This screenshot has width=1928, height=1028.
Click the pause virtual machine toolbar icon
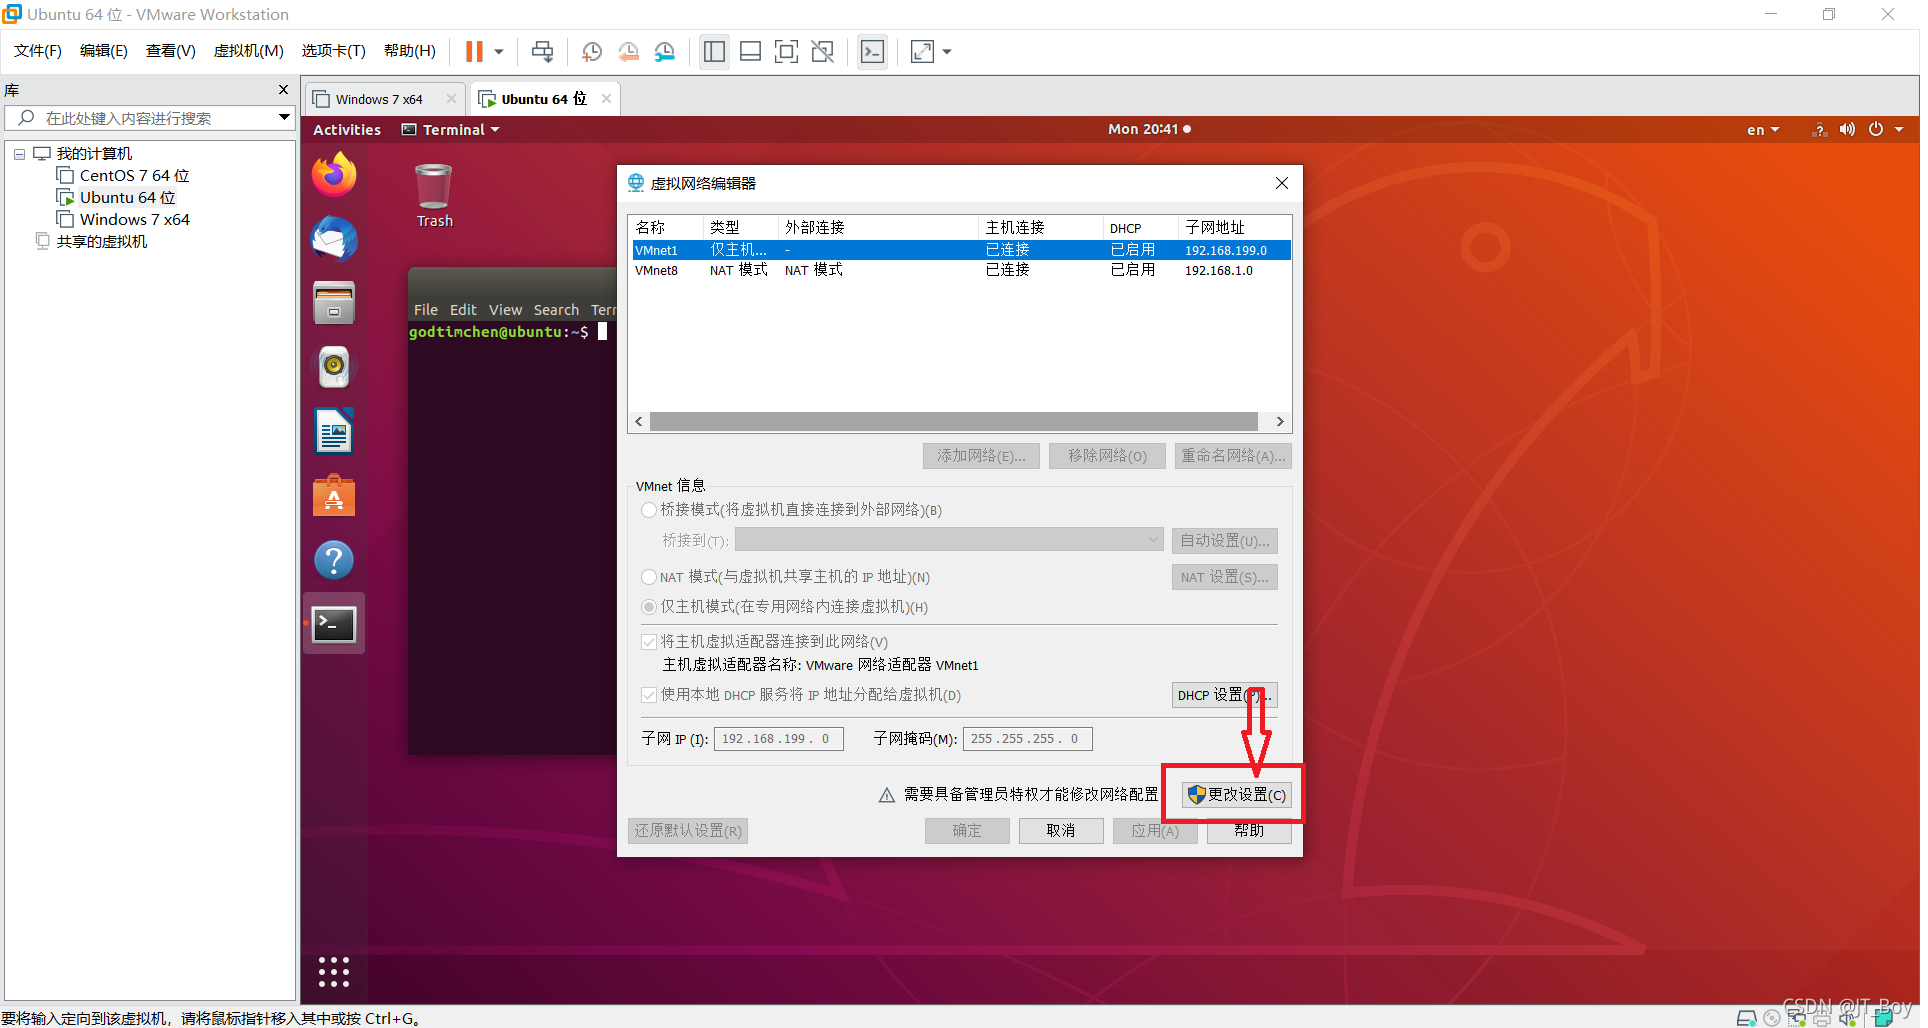[x=475, y=51]
